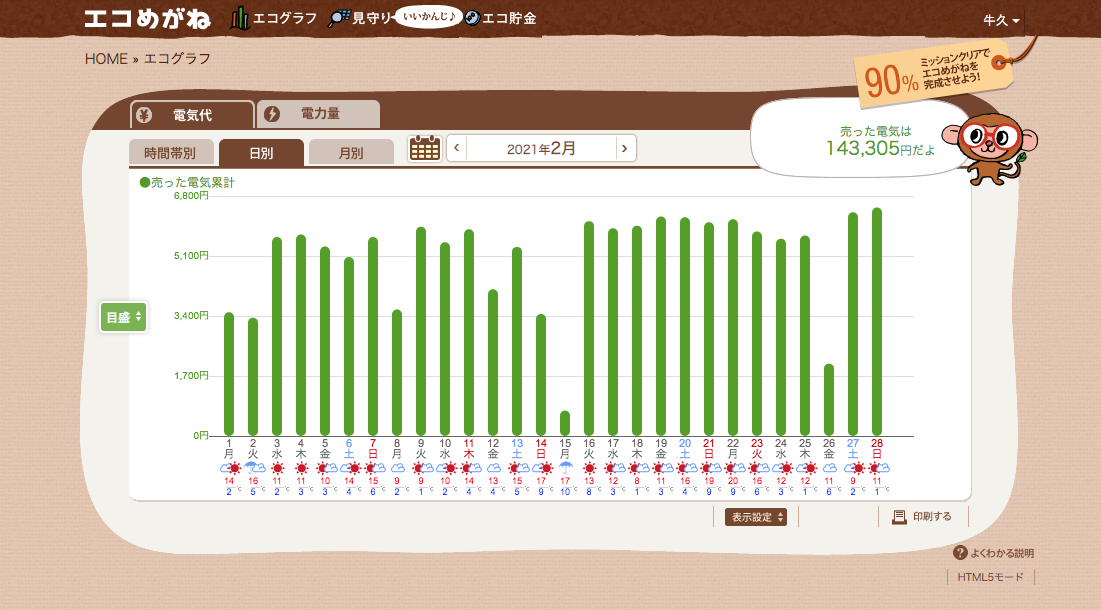Screen dimensions: 1101x610
Task: Switch to the 電力量 tab
Action: 319,114
